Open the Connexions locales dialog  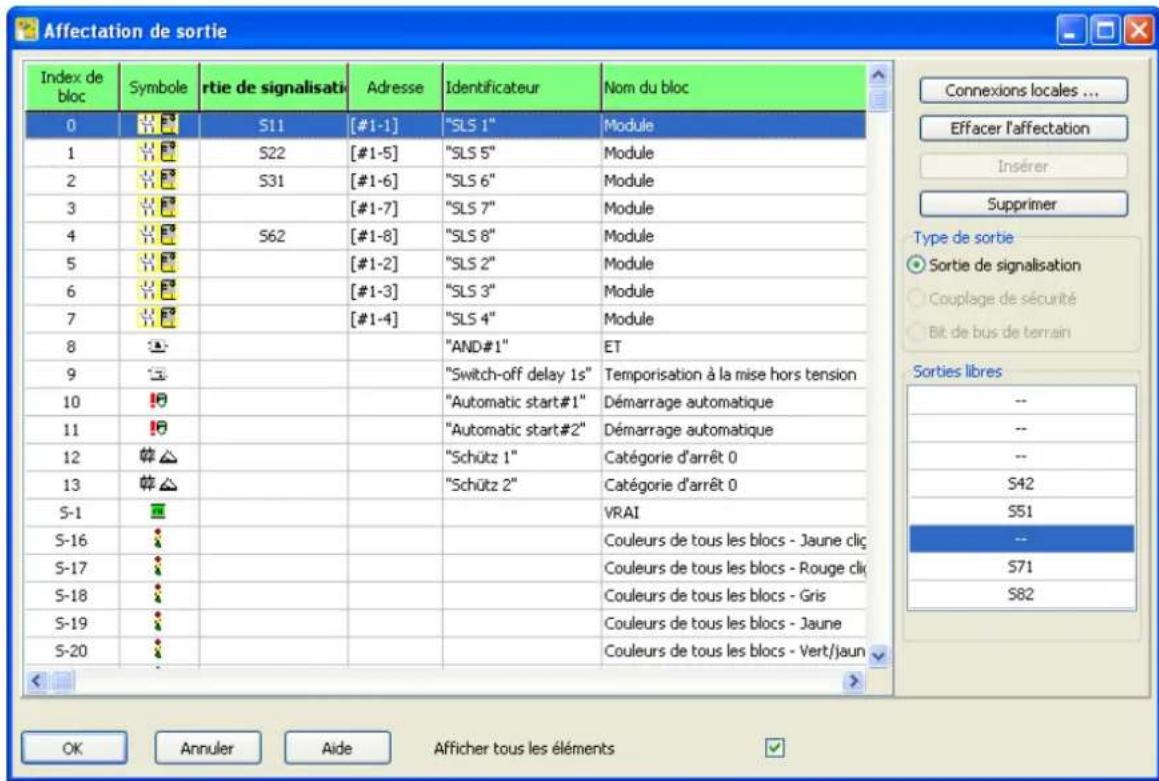coord(1023,91)
